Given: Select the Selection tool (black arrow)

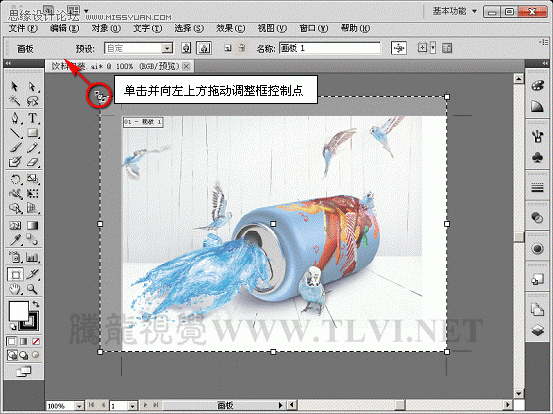Looking at the screenshot, I should point(14,86).
